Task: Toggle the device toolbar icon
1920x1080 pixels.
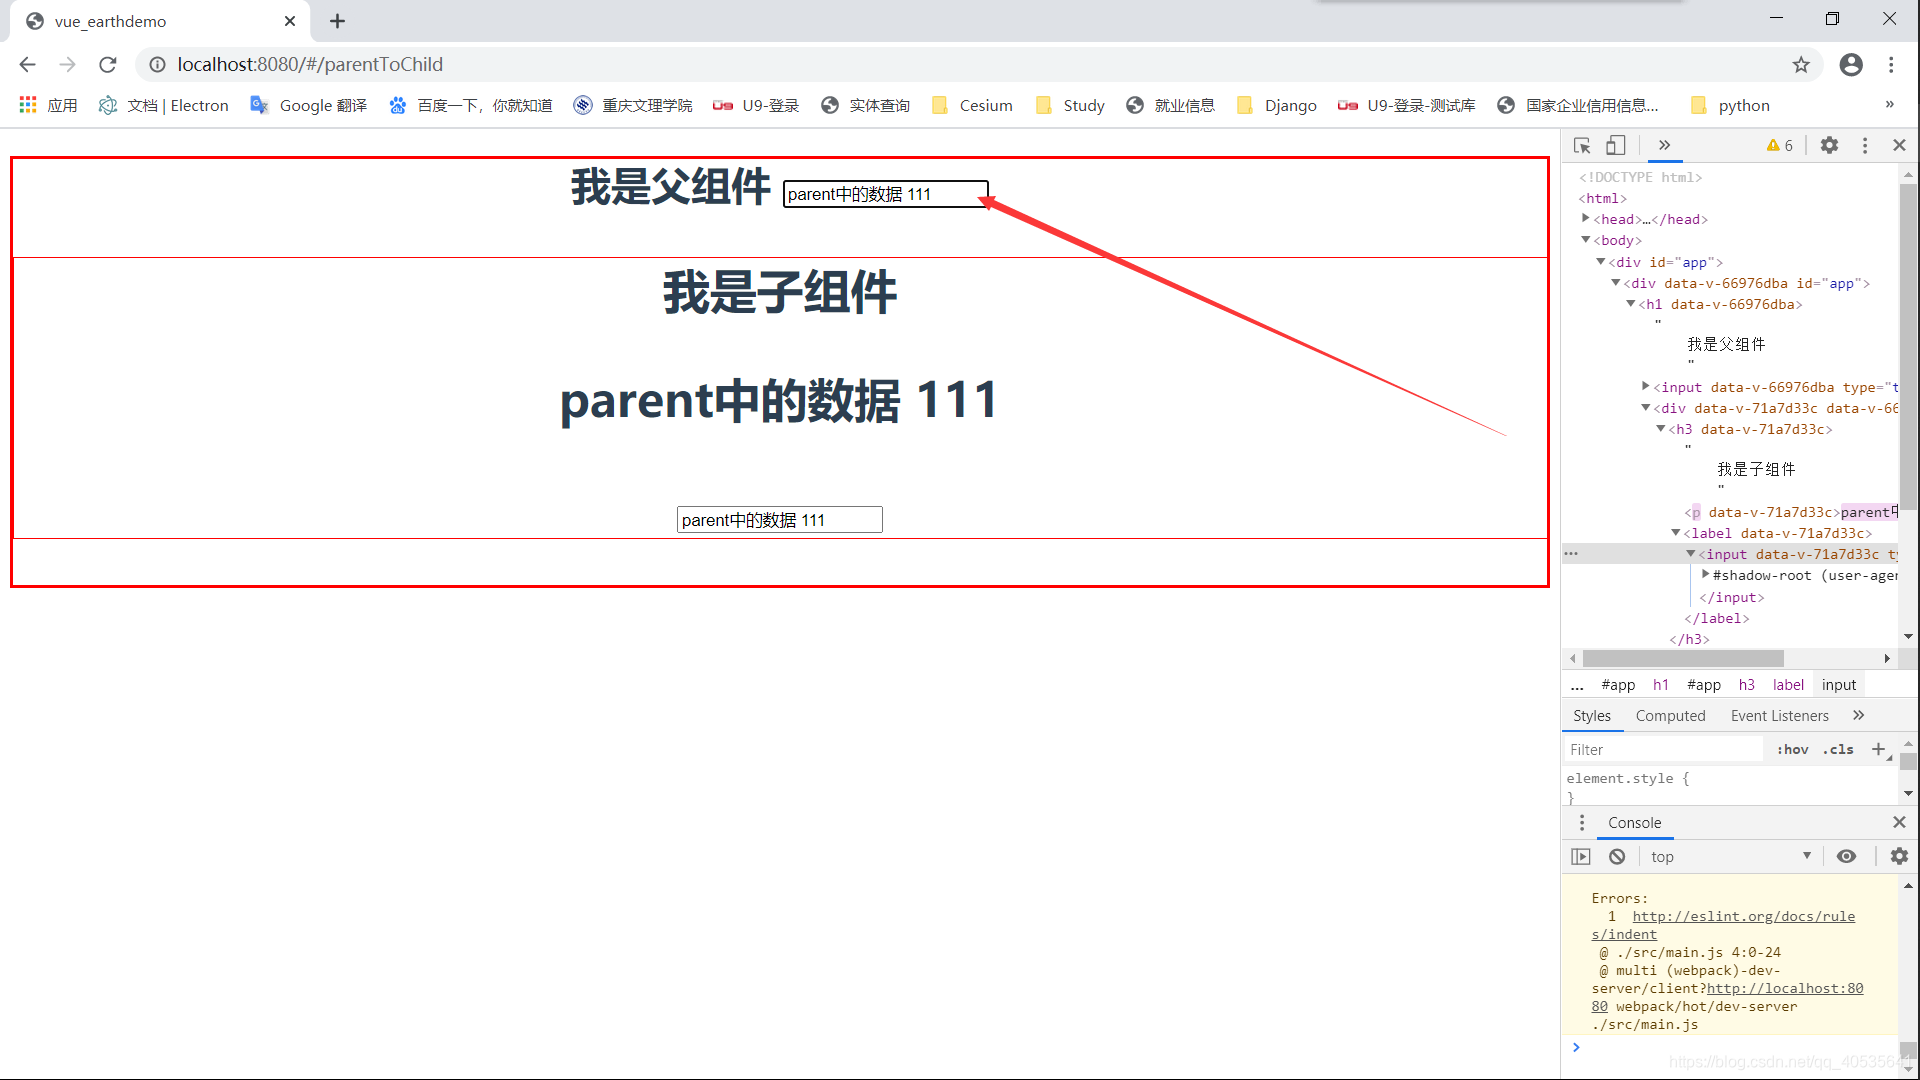Action: [x=1615, y=146]
